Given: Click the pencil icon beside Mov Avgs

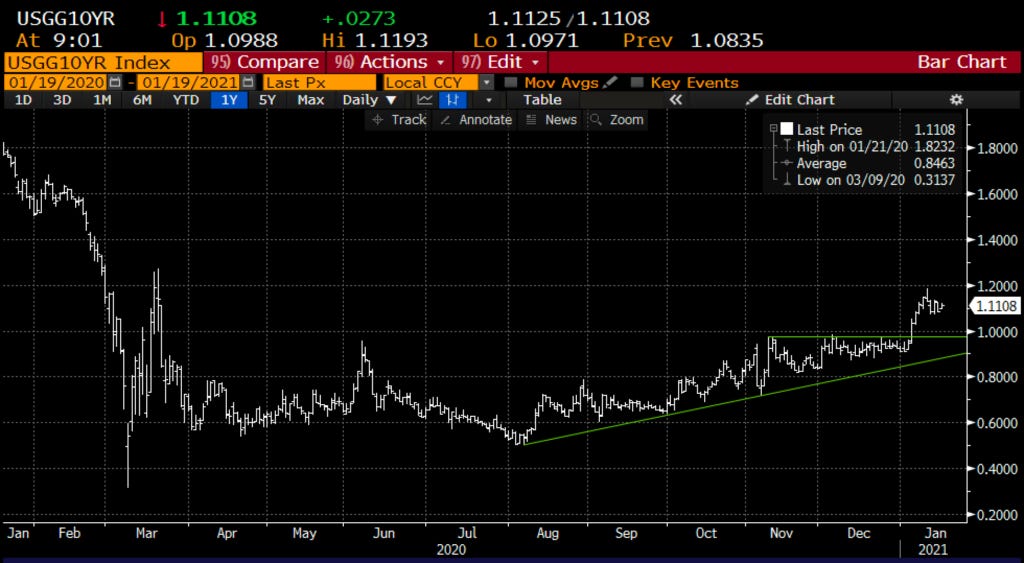Looking at the screenshot, I should tap(609, 83).
